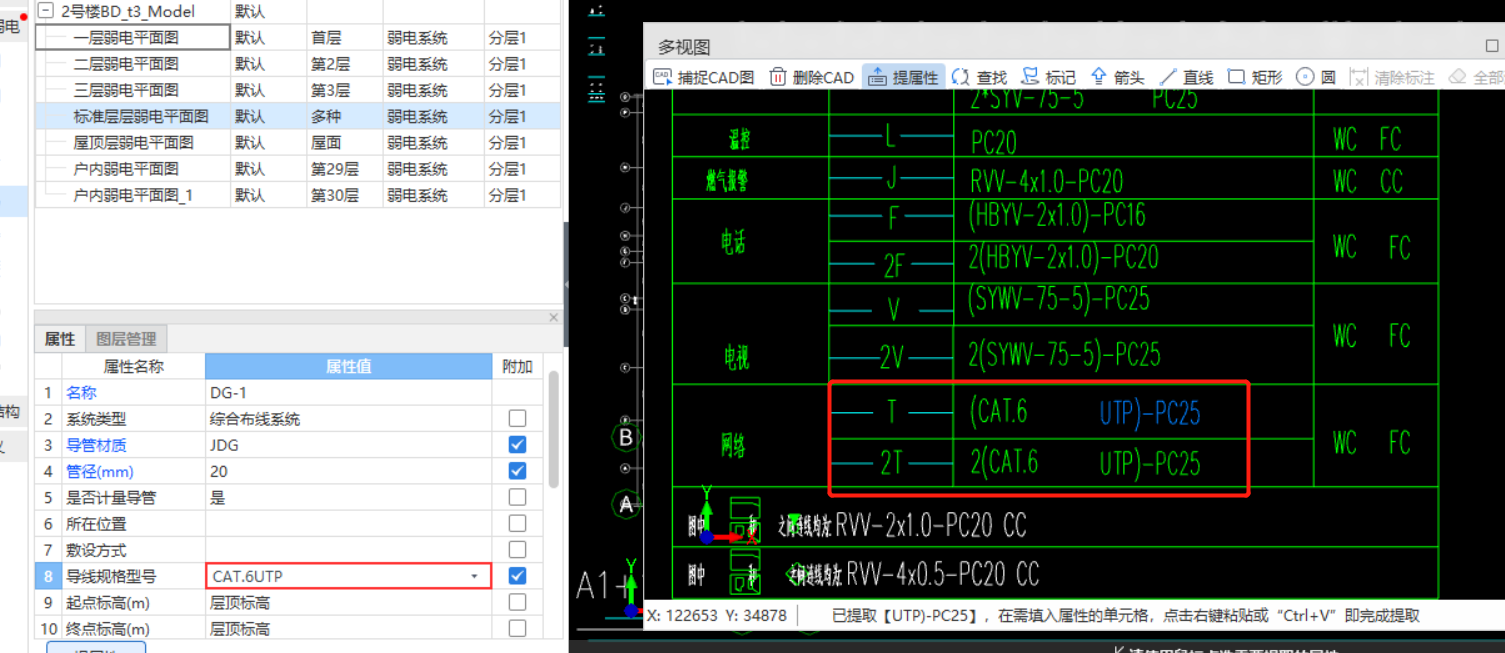Select the 标记 marker tool
This screenshot has height=653, width=1505.
[x=1048, y=77]
